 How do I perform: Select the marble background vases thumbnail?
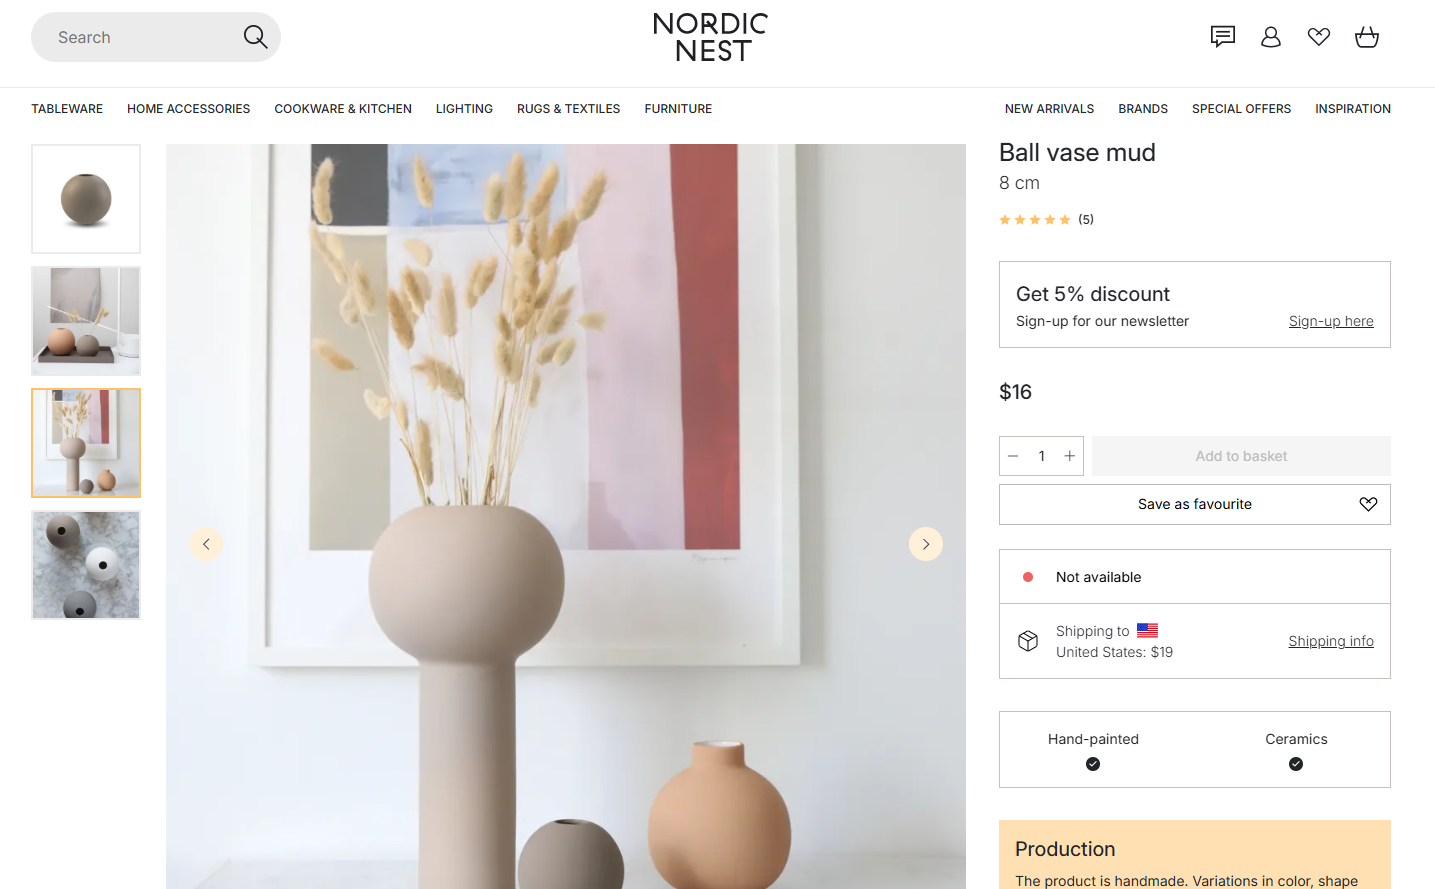pyautogui.click(x=86, y=565)
